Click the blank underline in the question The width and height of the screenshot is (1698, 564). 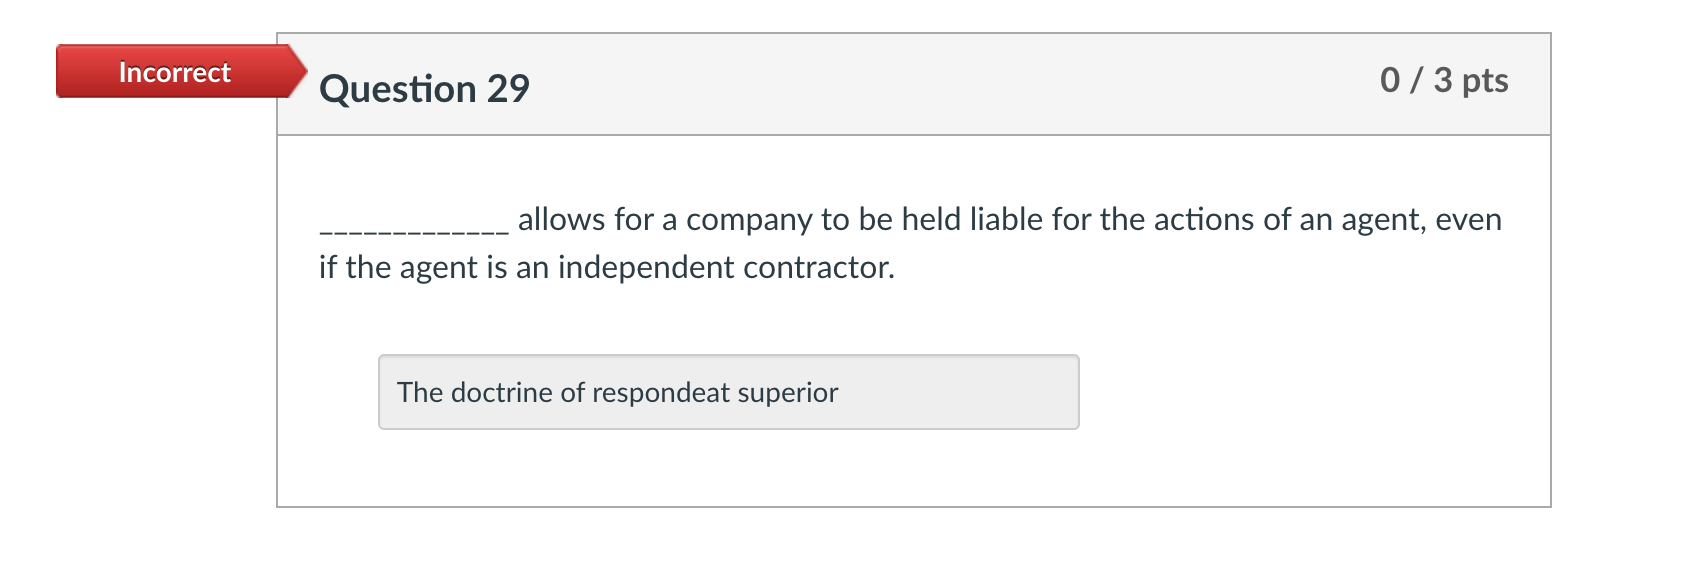coord(413,226)
